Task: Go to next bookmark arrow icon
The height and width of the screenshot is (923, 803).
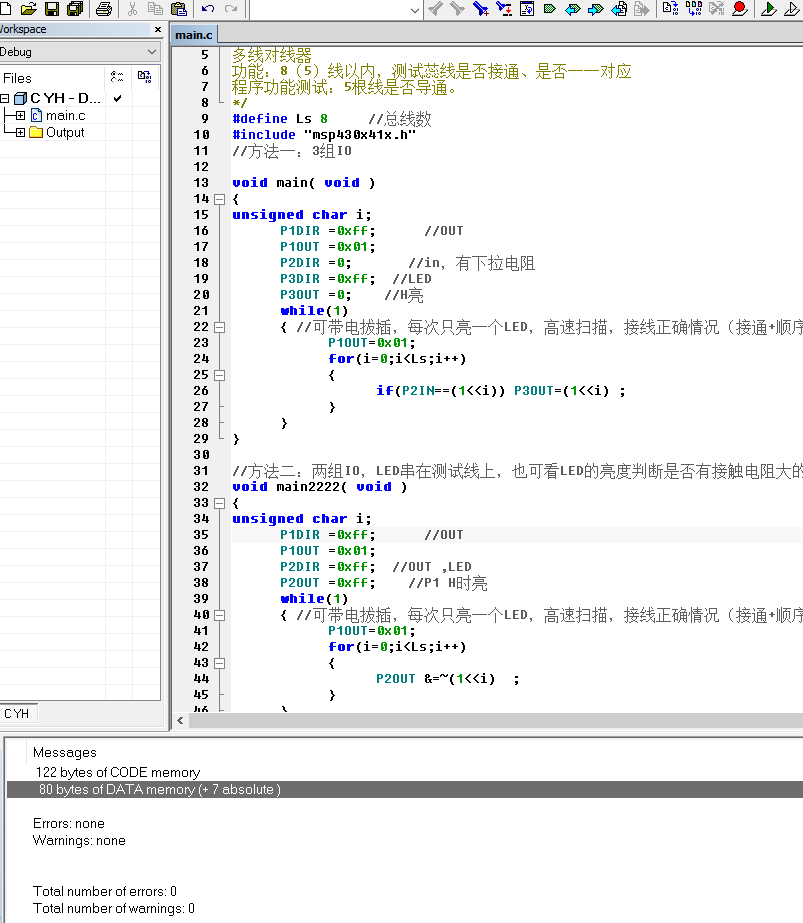Action: click(596, 8)
